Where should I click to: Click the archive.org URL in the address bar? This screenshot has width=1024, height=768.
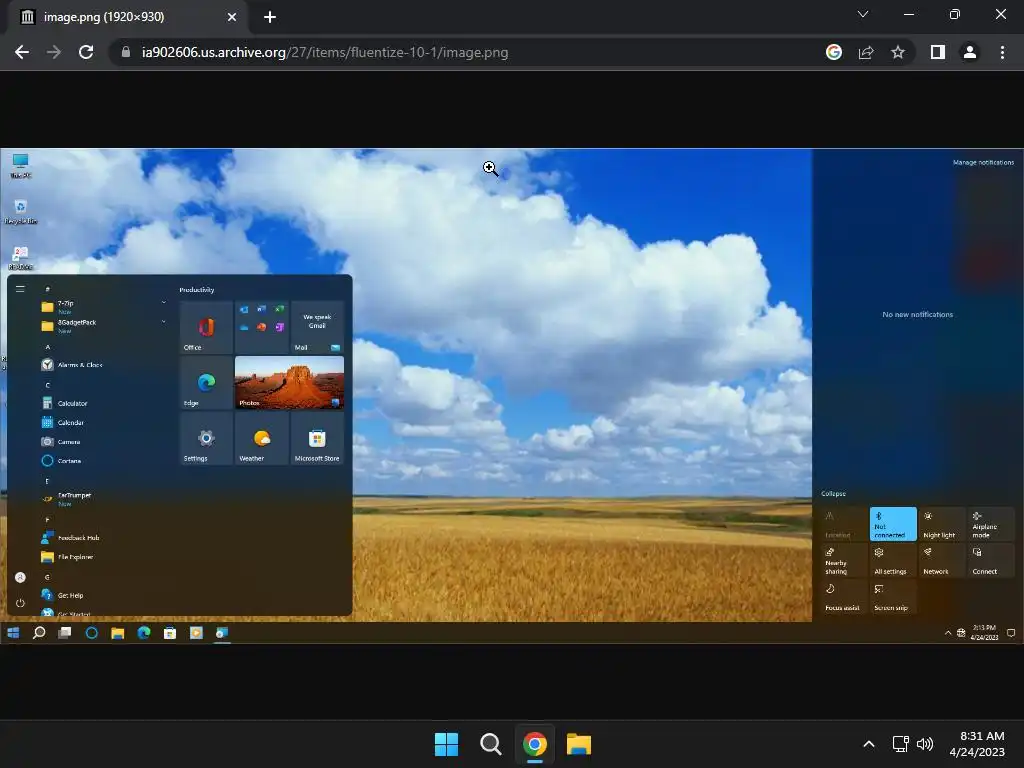click(325, 52)
